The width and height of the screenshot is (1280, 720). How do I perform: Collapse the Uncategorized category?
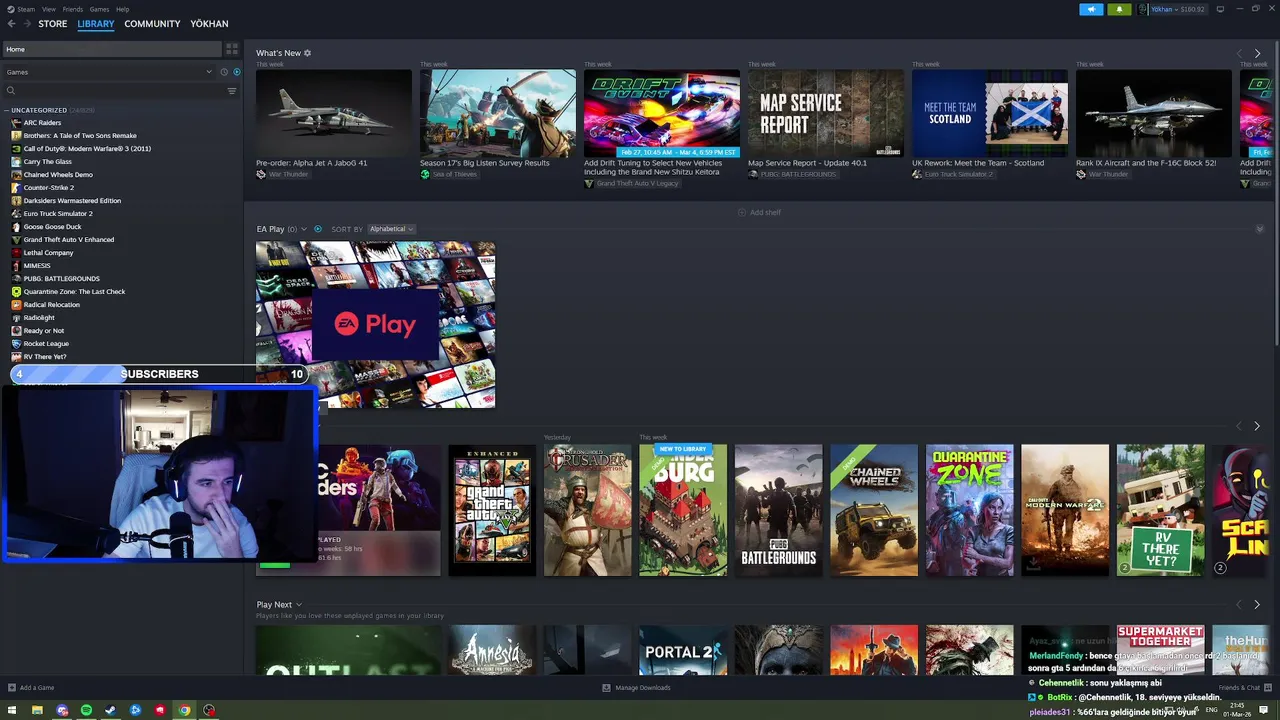[7, 110]
